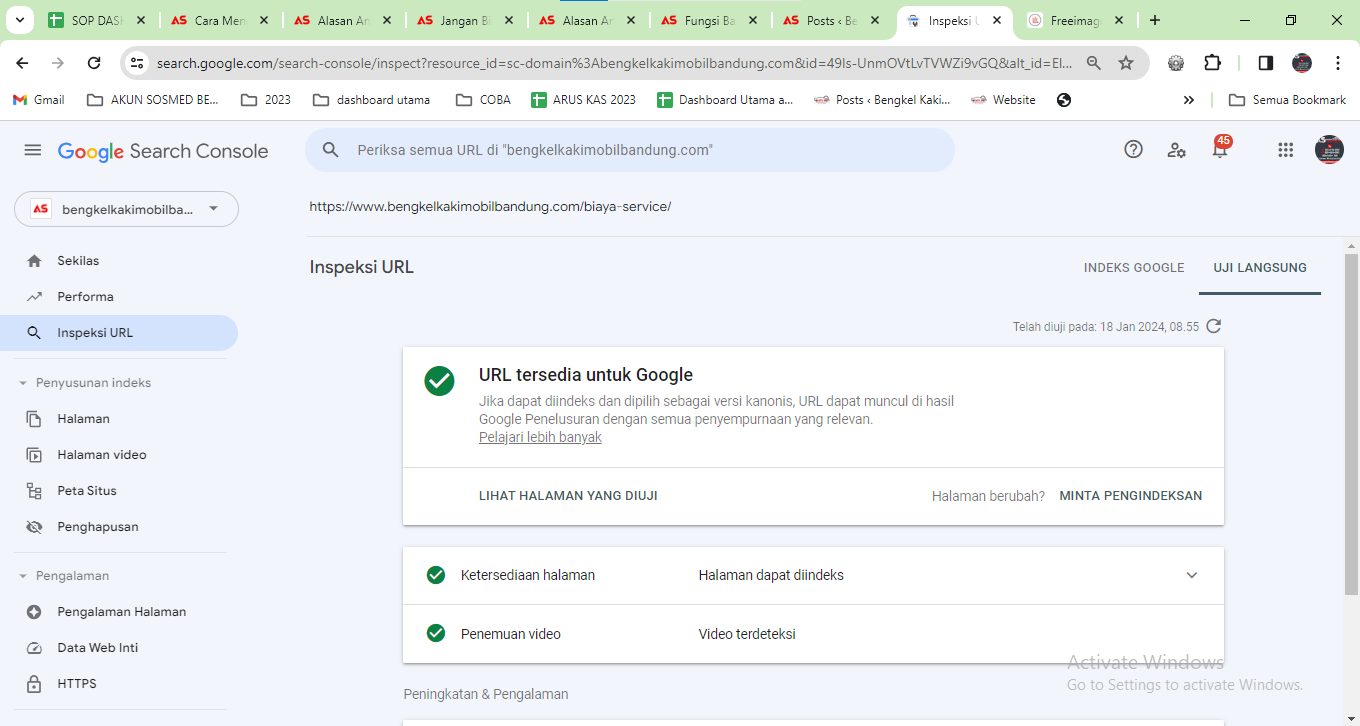Open the dashboard utama bookmark folder

[x=372, y=100]
